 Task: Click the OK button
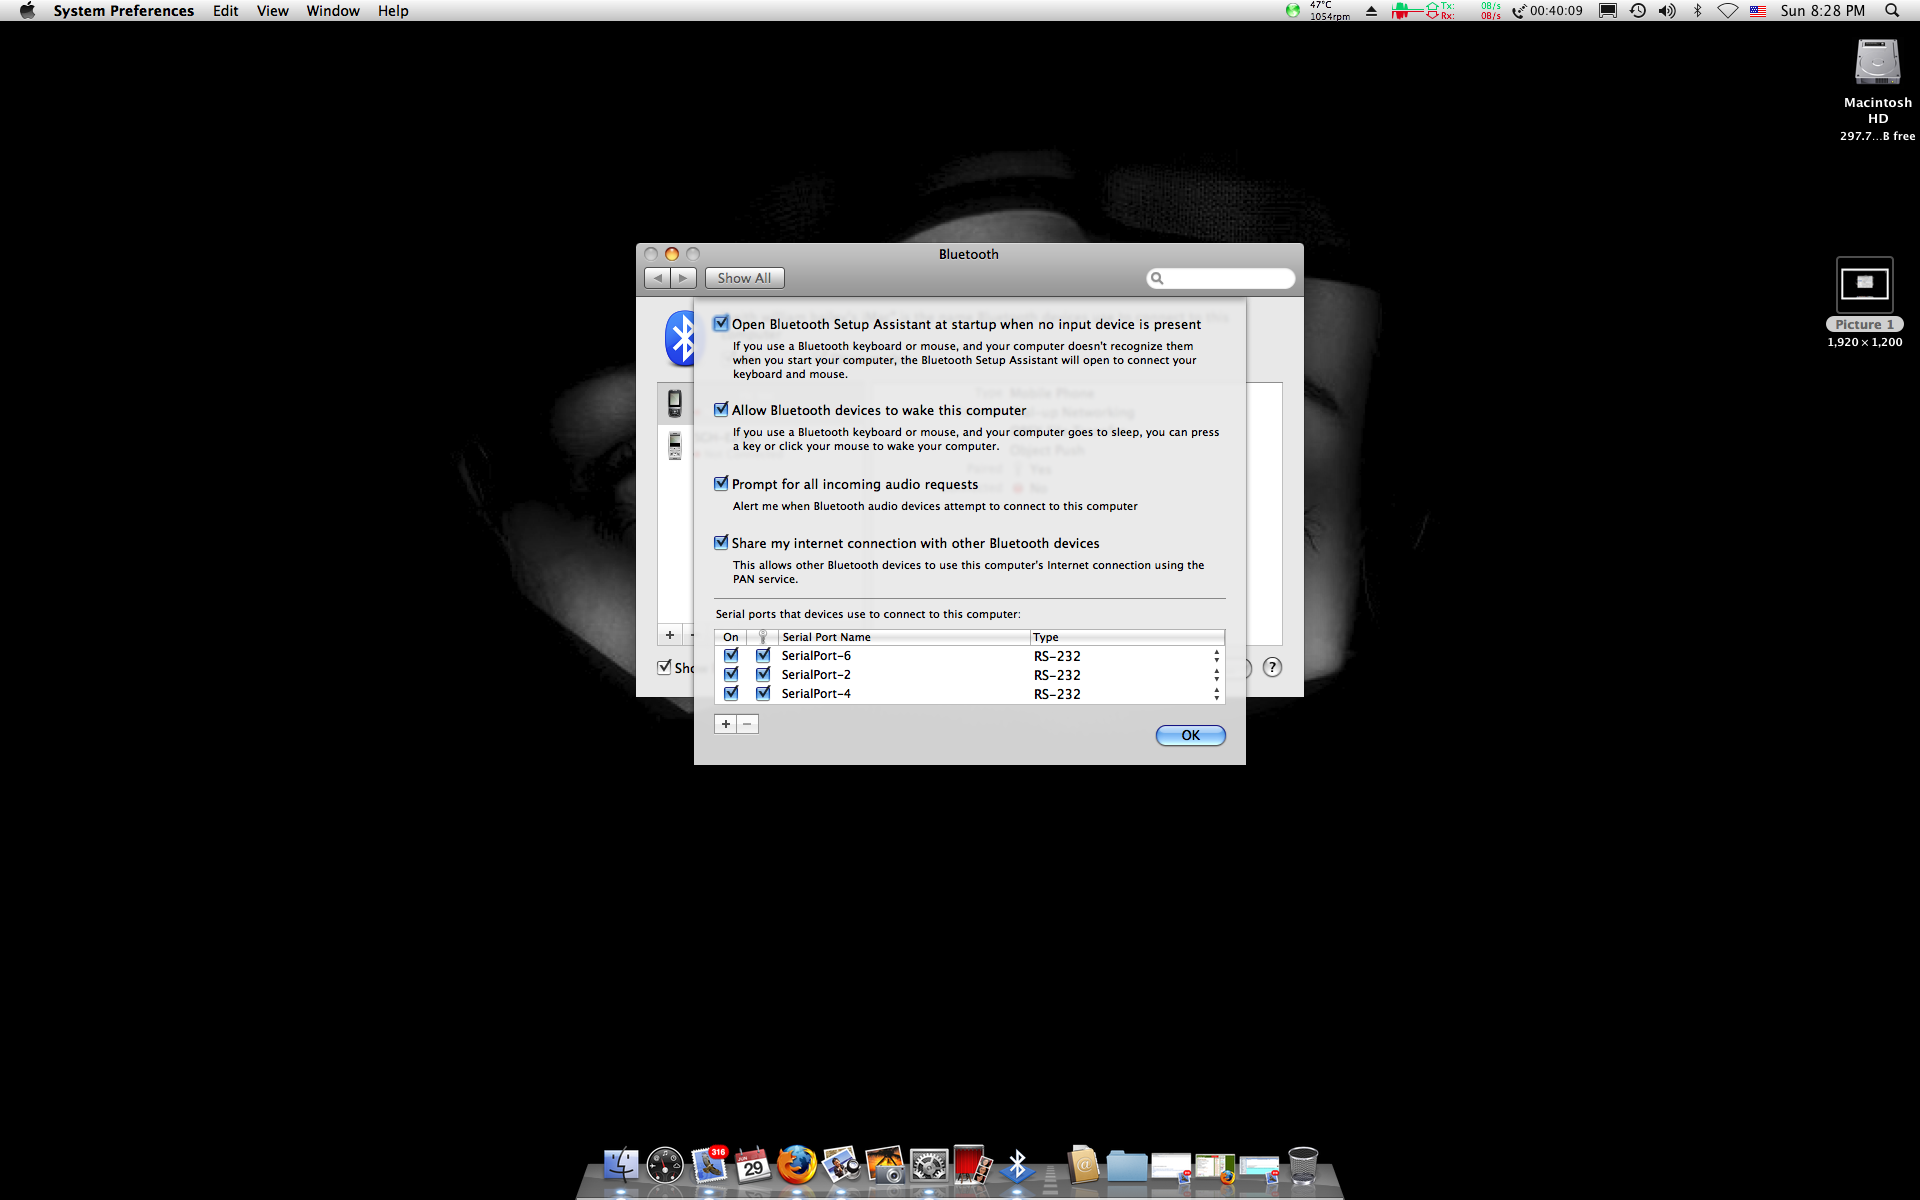pyautogui.click(x=1190, y=735)
